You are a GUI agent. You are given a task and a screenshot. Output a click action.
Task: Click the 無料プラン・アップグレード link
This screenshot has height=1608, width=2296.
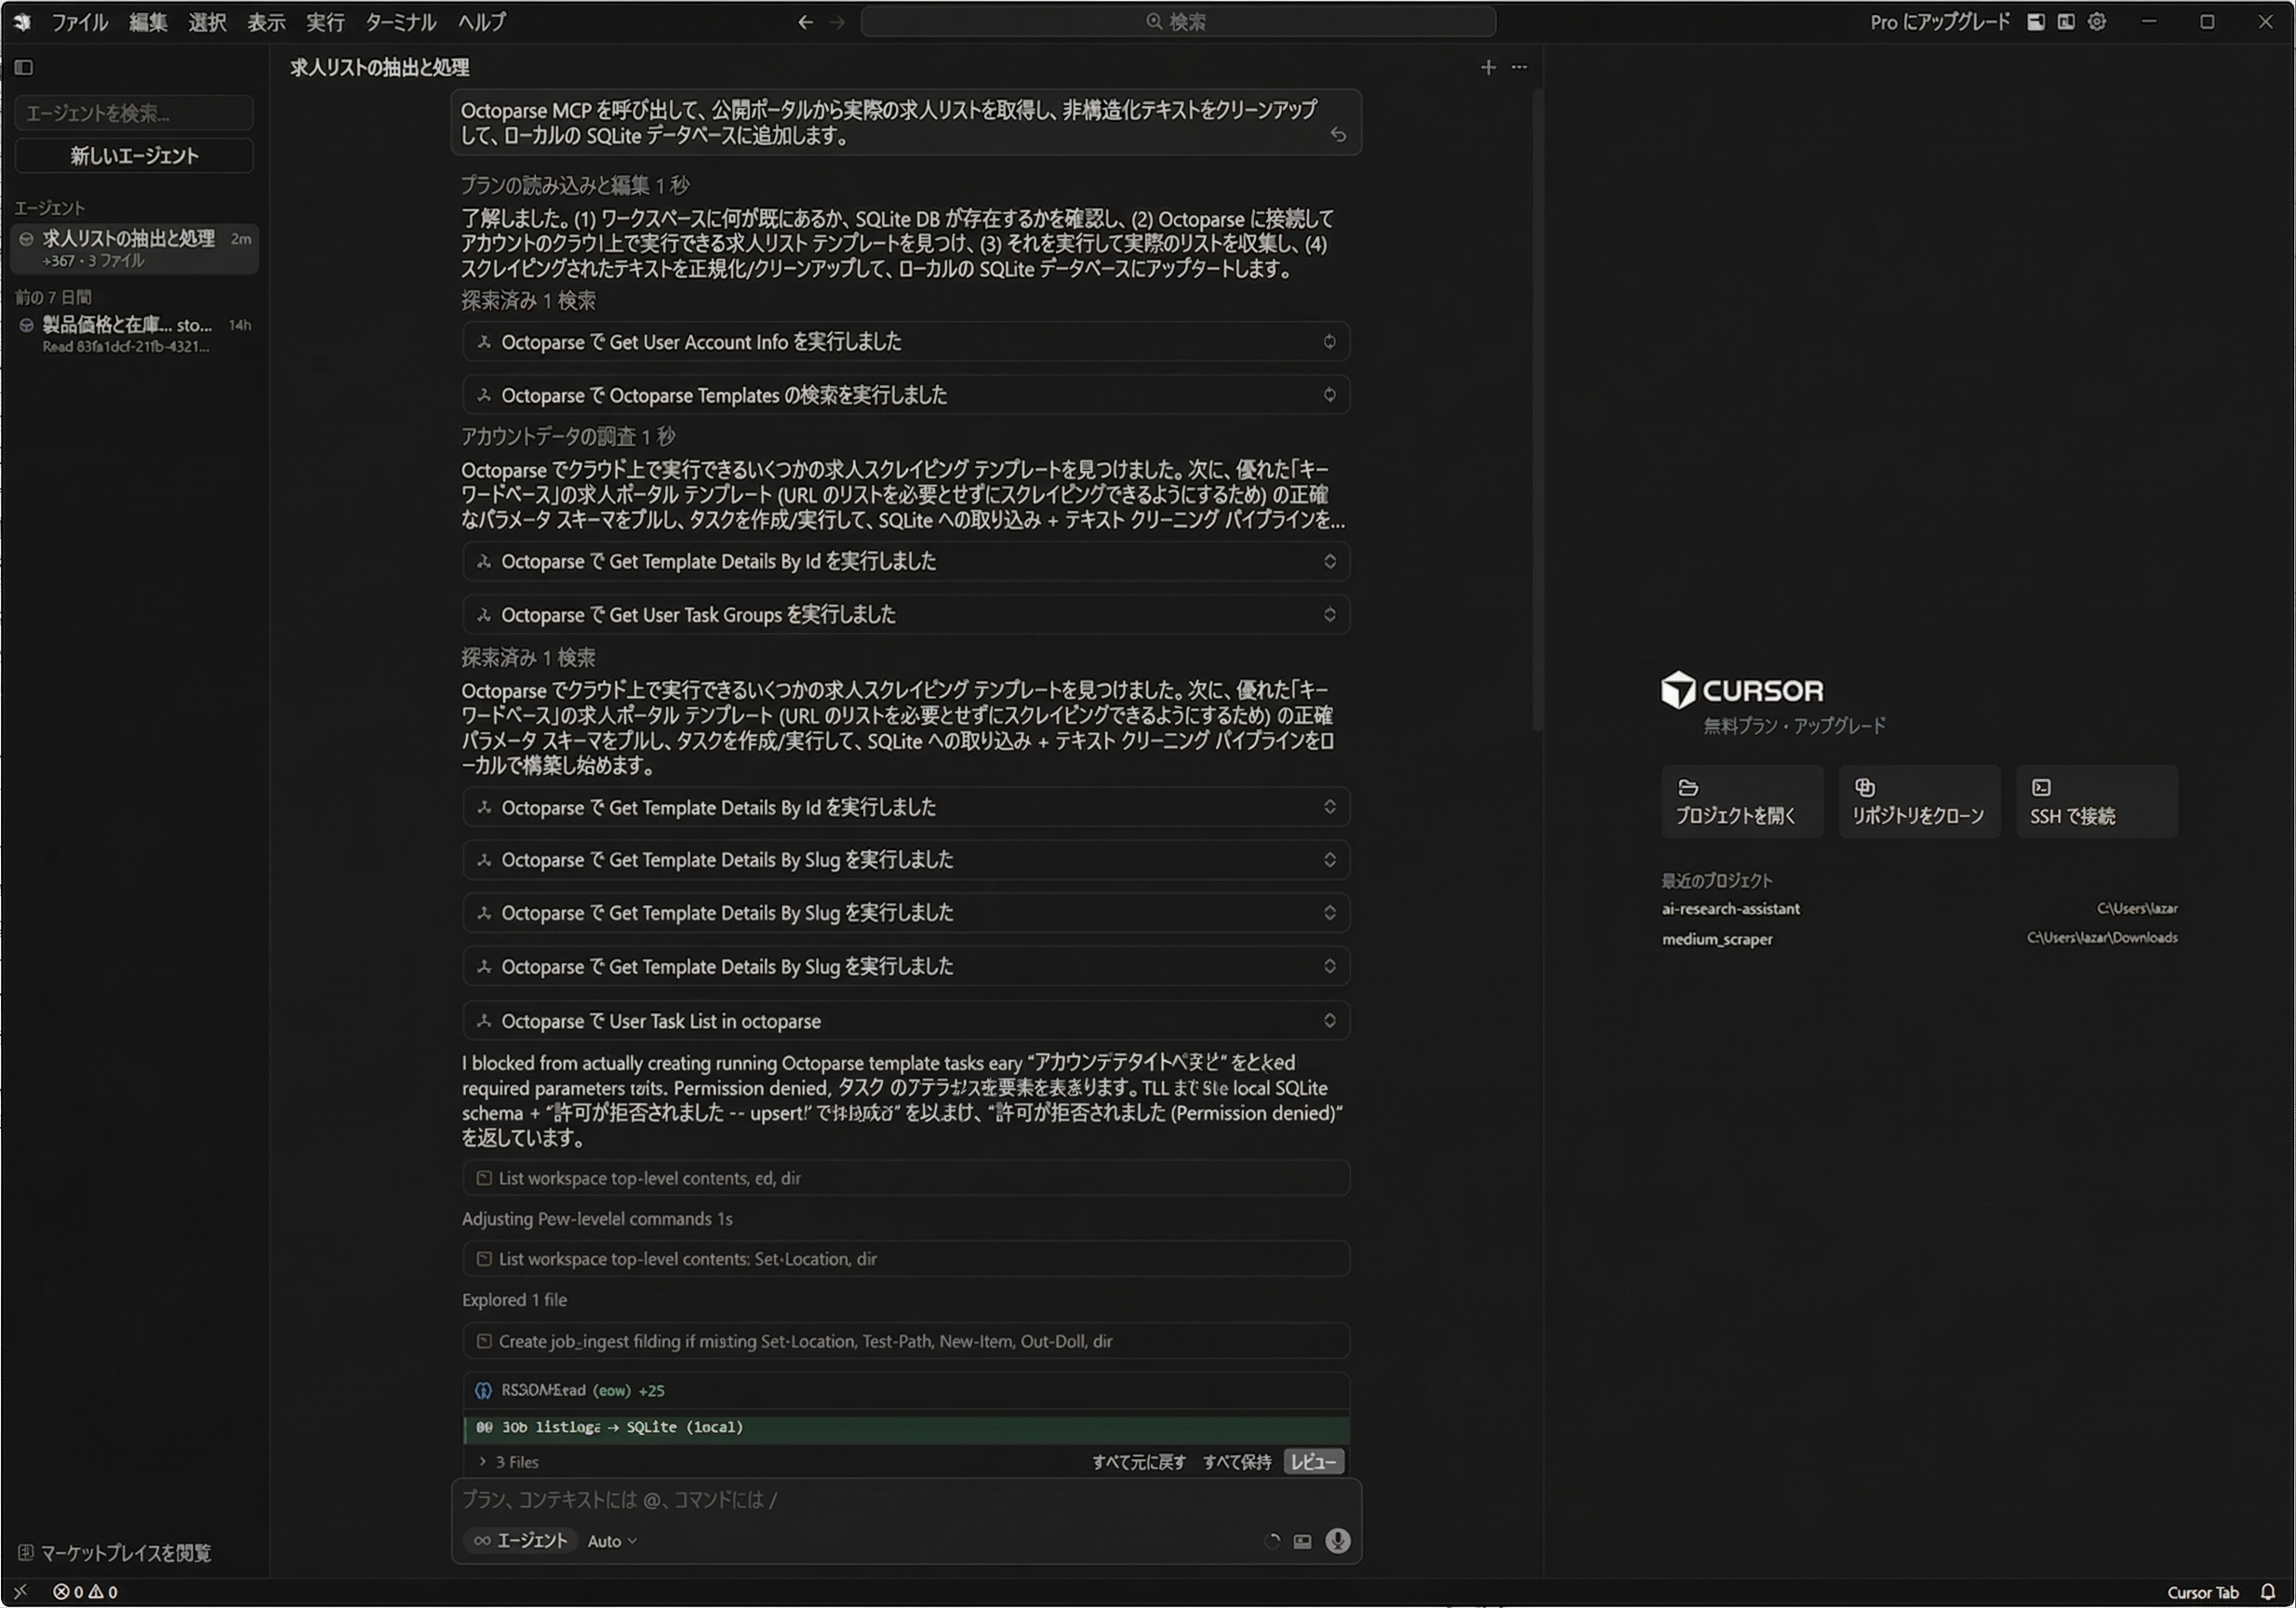(1794, 726)
